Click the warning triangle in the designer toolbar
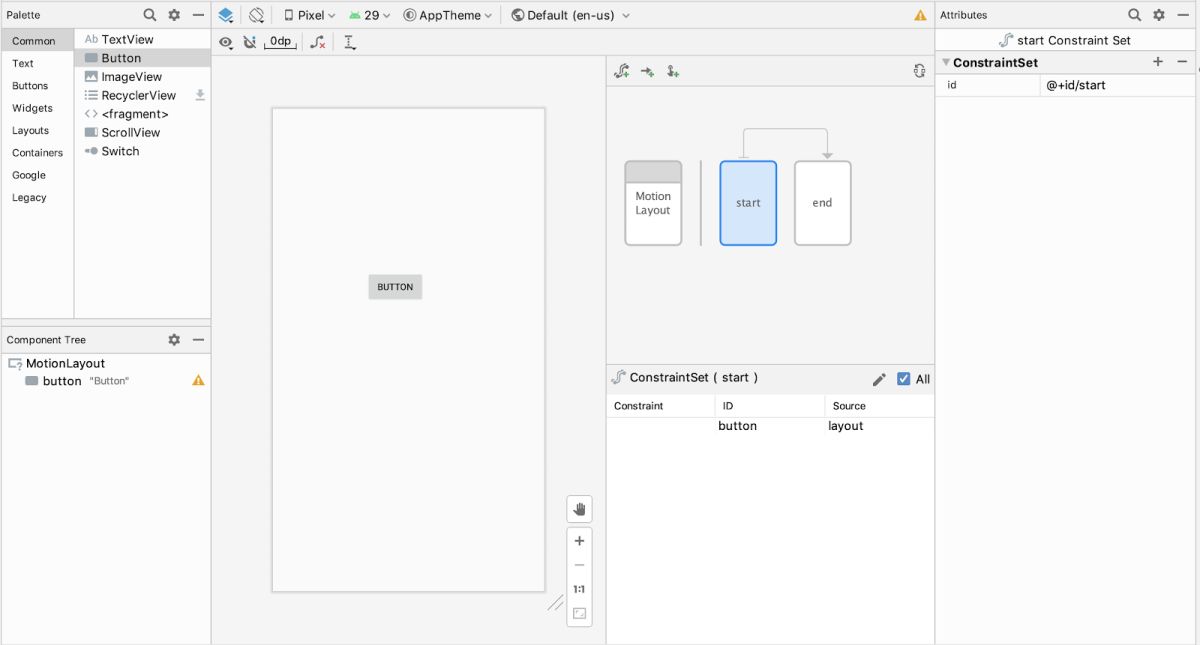The height and width of the screenshot is (645, 1200). [920, 16]
